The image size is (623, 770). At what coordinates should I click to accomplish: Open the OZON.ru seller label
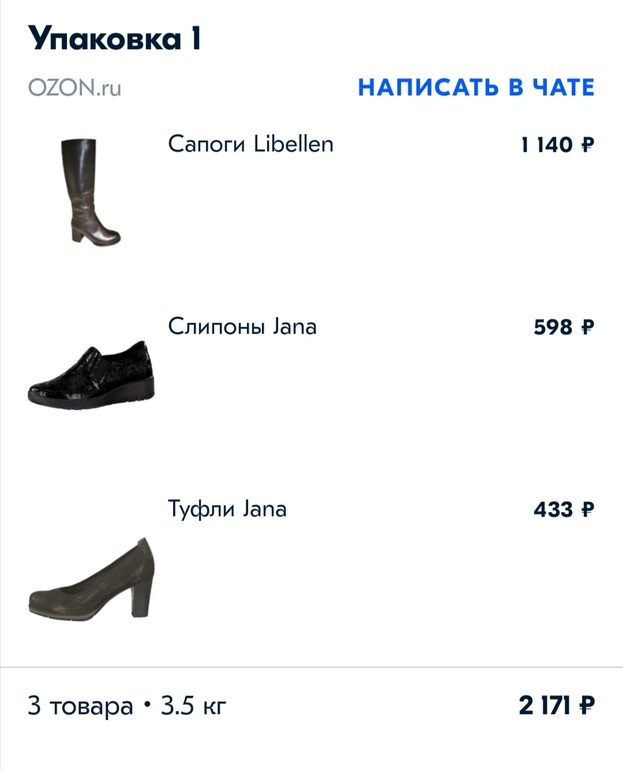pos(74,88)
